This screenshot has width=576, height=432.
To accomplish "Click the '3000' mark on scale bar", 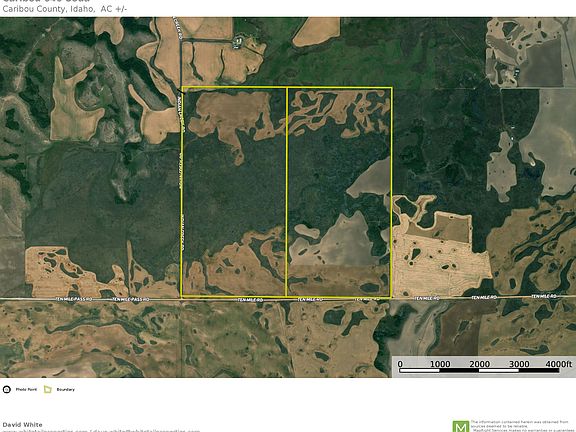I will [x=519, y=364].
